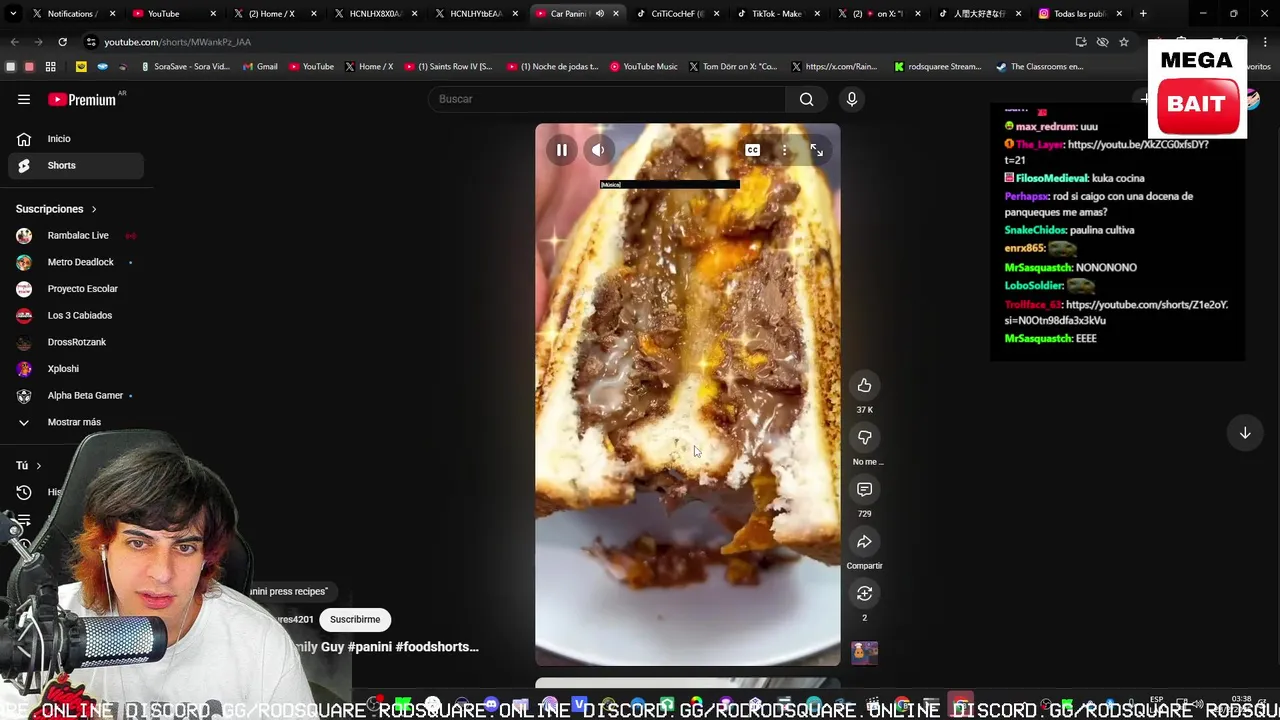Viewport: 1280px width, 720px height.
Task: Click the YouTube Premium logo
Action: tap(82, 99)
